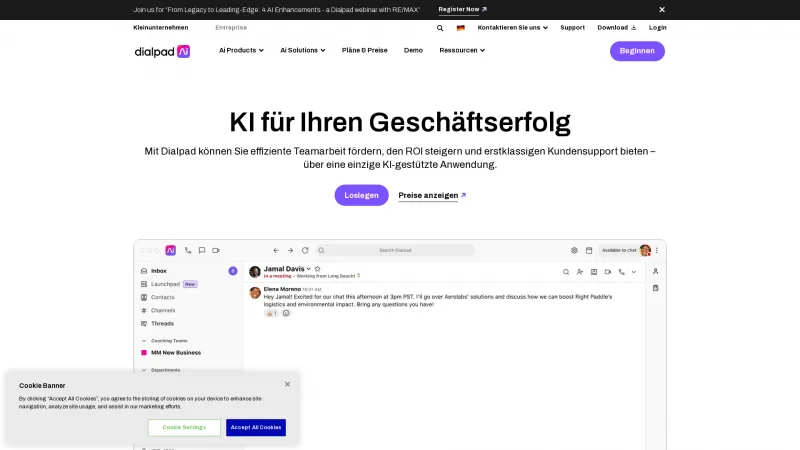Click the Download link
800x450 pixels.
616,28
